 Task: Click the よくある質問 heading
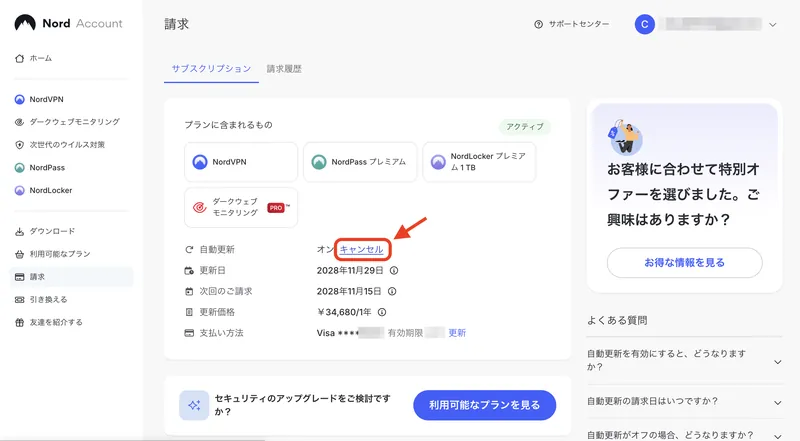617,321
